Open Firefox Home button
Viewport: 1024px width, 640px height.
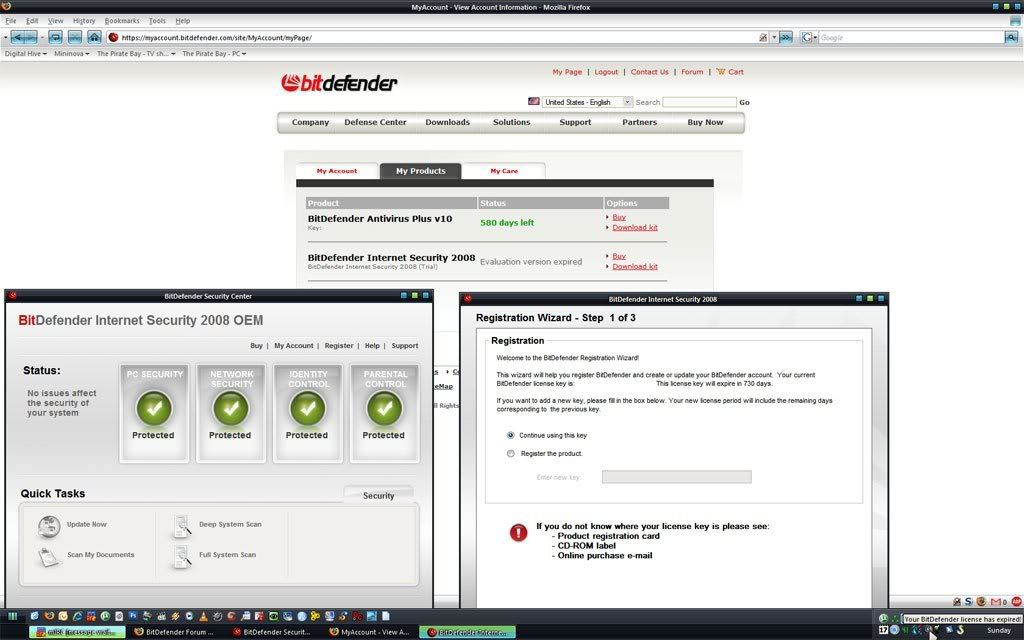tap(94, 37)
